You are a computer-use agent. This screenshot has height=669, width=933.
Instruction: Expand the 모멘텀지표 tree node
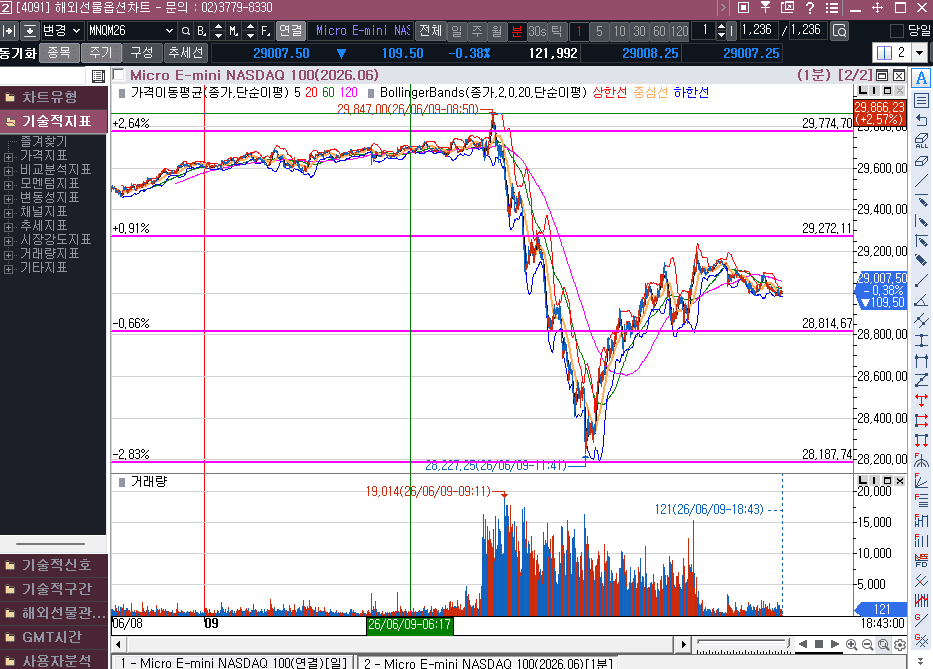[8, 185]
